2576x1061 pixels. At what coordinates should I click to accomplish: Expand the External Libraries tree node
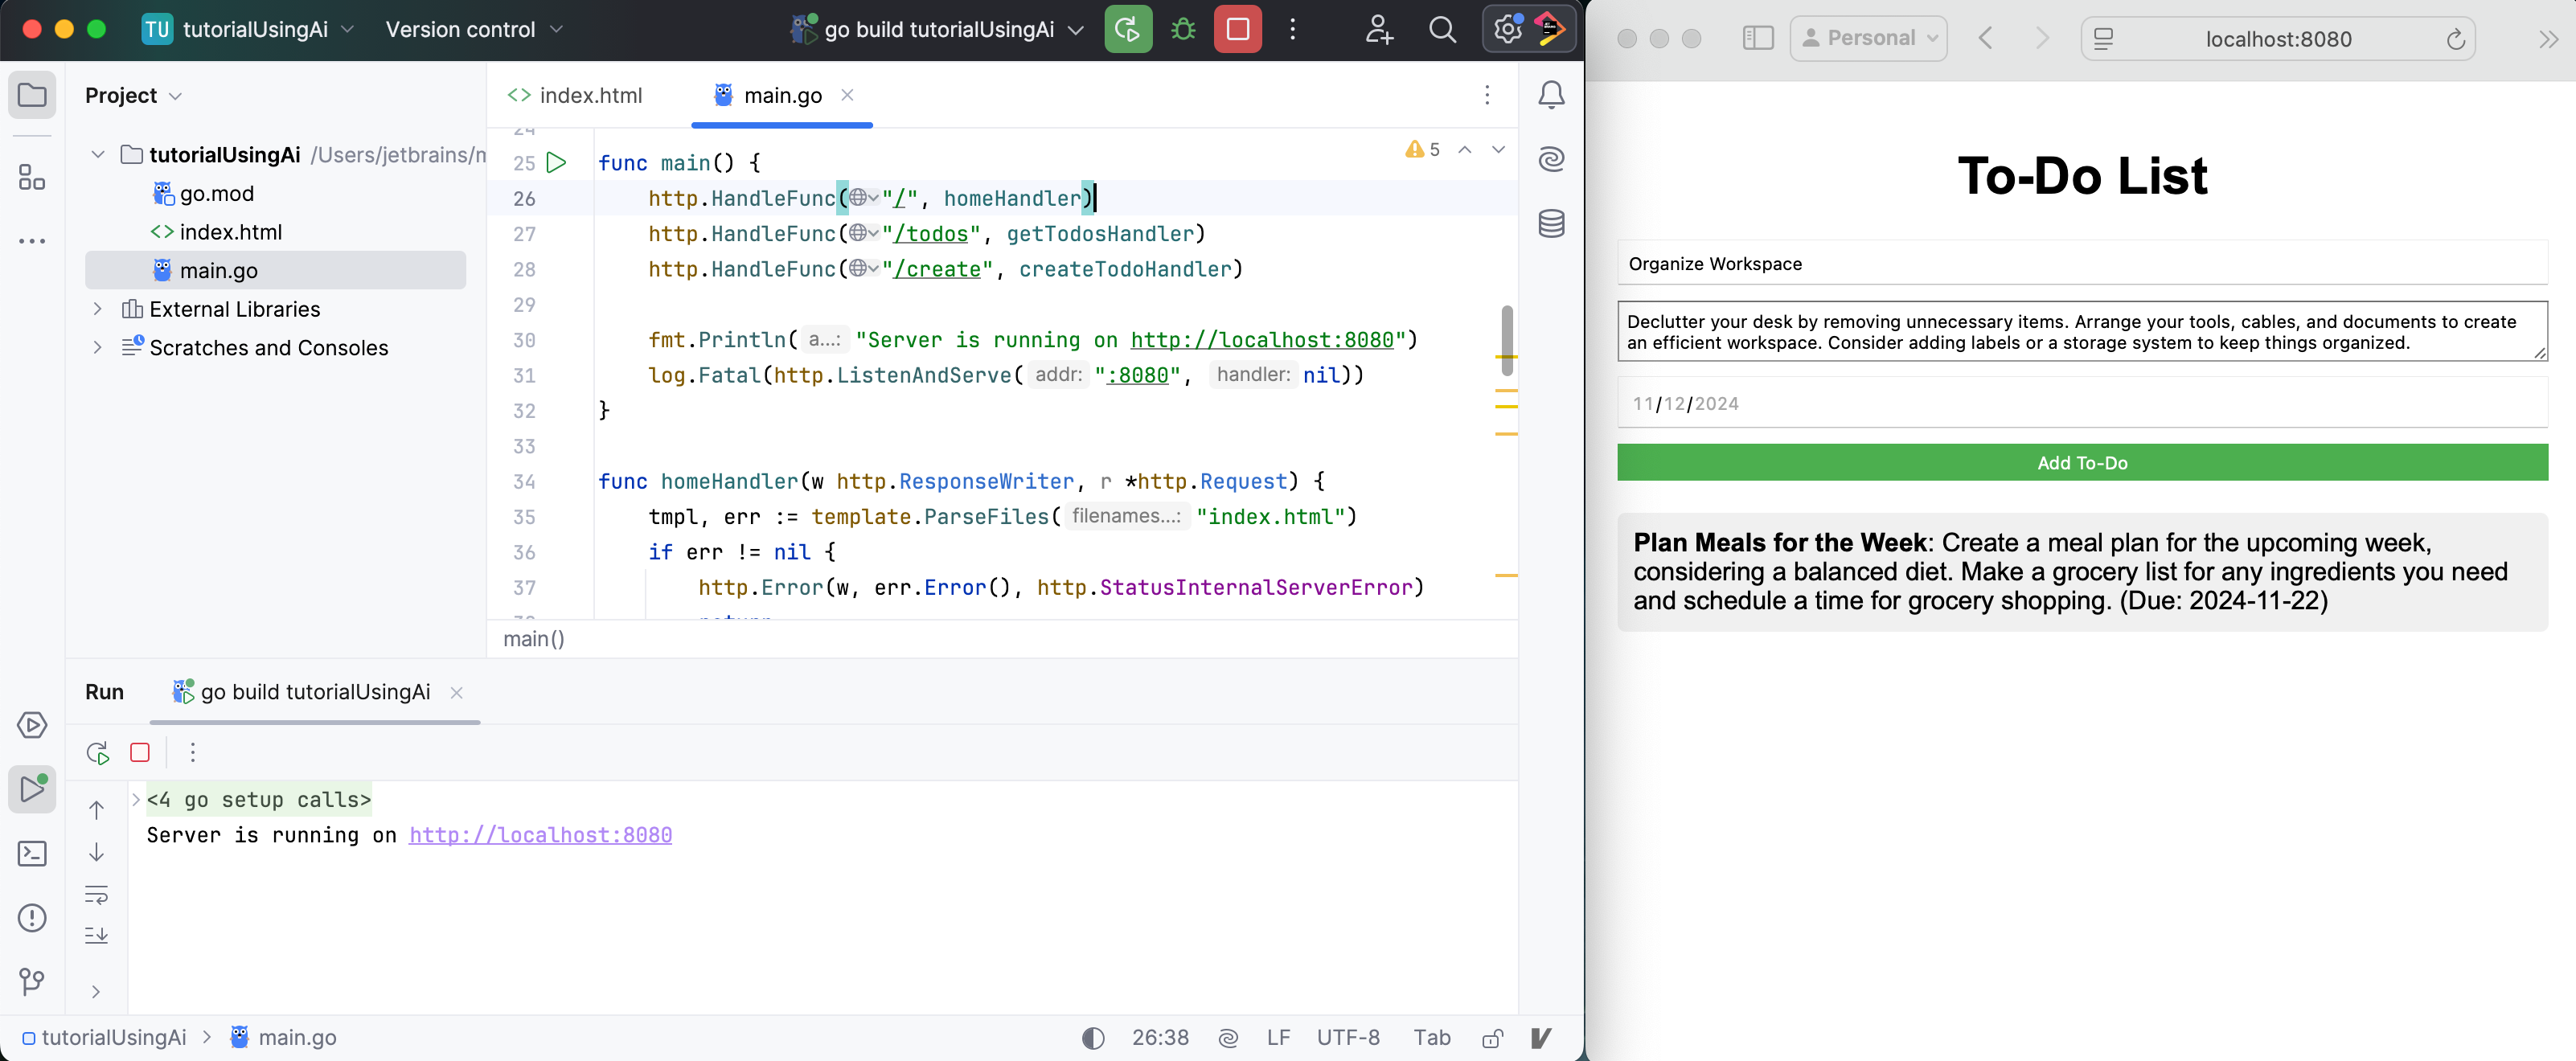(97, 309)
